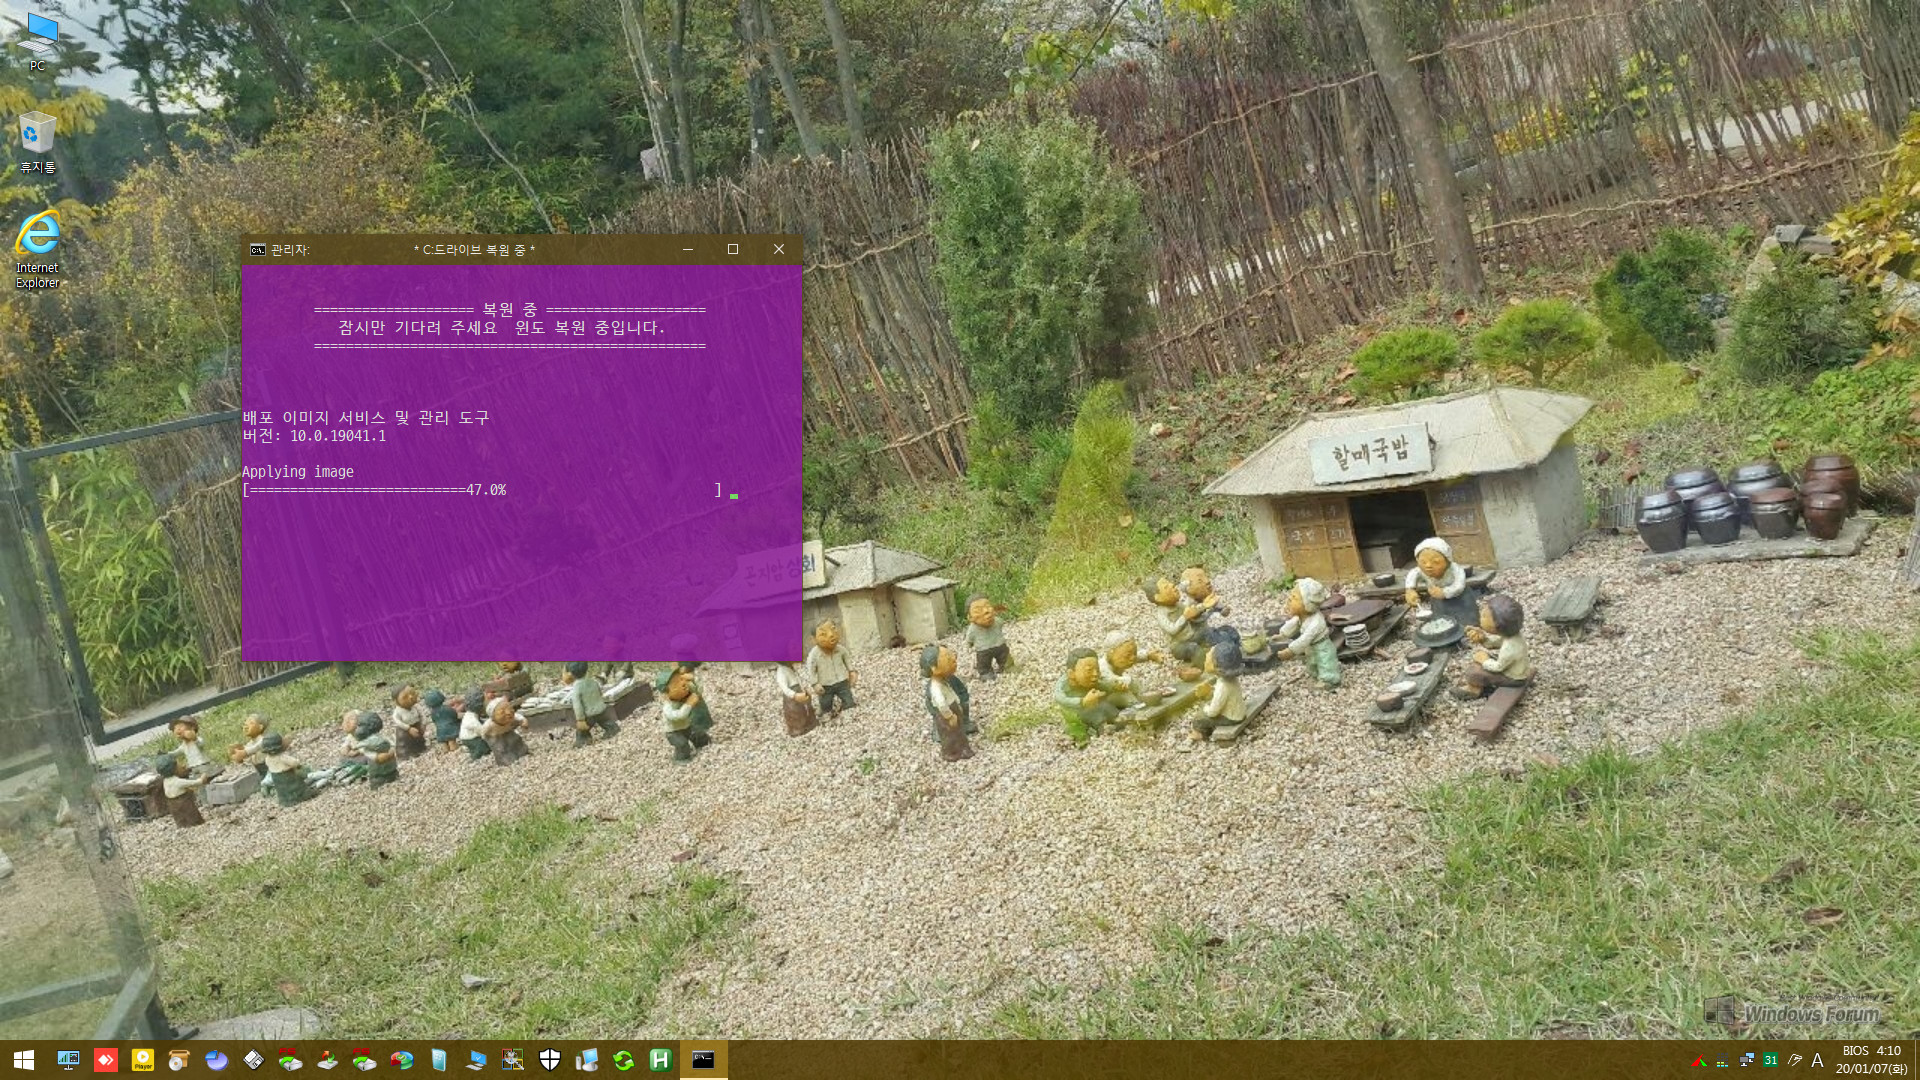Launch Internet Explorer from desktop

point(37,250)
